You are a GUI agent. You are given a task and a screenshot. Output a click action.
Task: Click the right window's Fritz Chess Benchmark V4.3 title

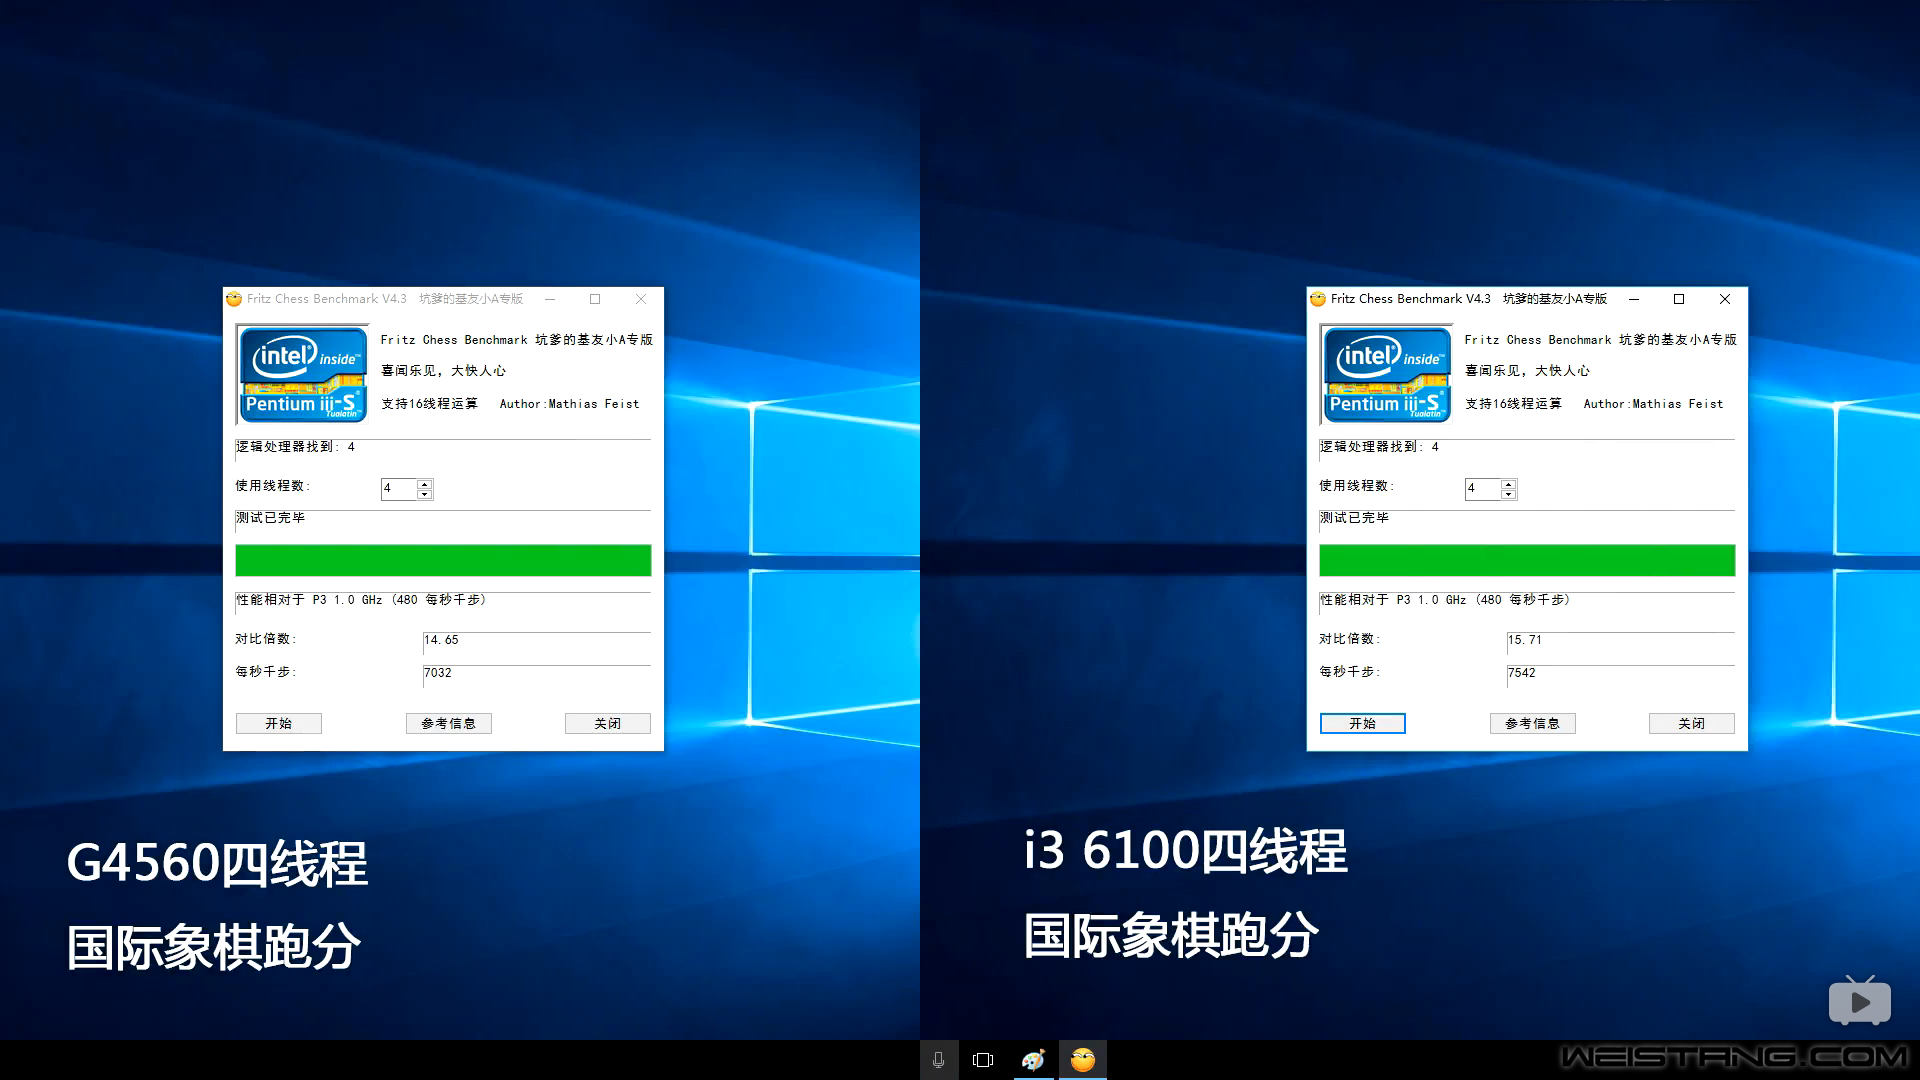(x=1411, y=299)
